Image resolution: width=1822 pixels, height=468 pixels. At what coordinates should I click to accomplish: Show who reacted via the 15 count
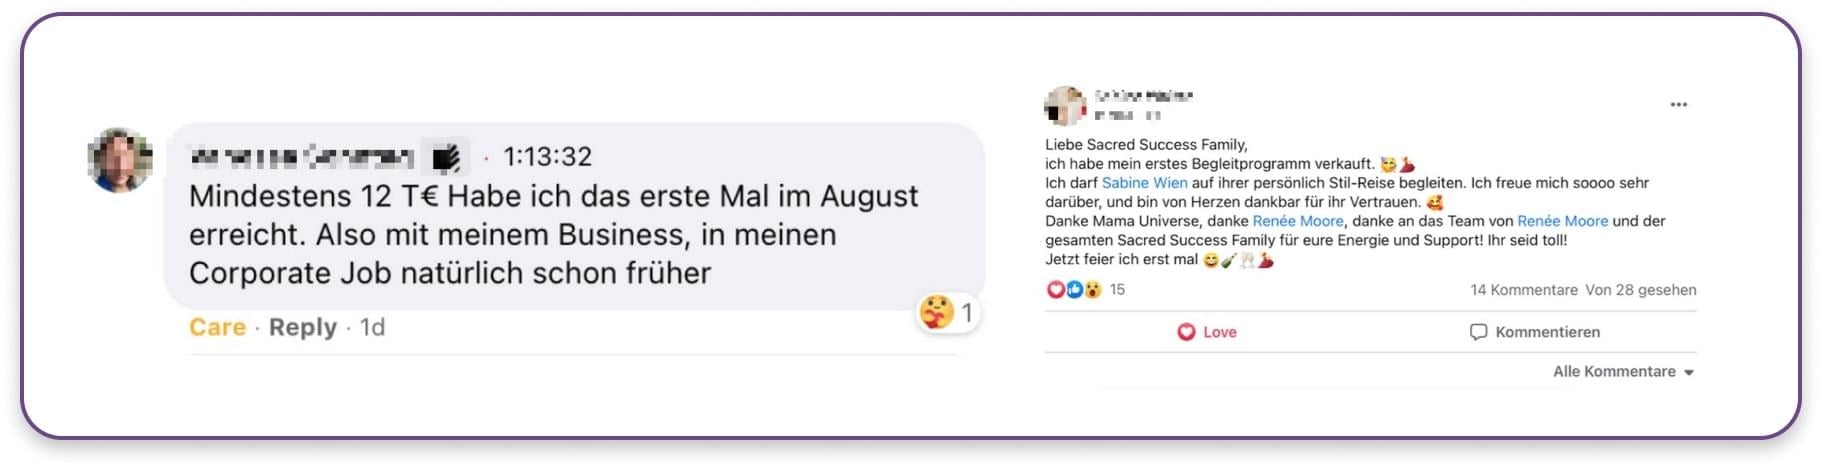(1117, 290)
